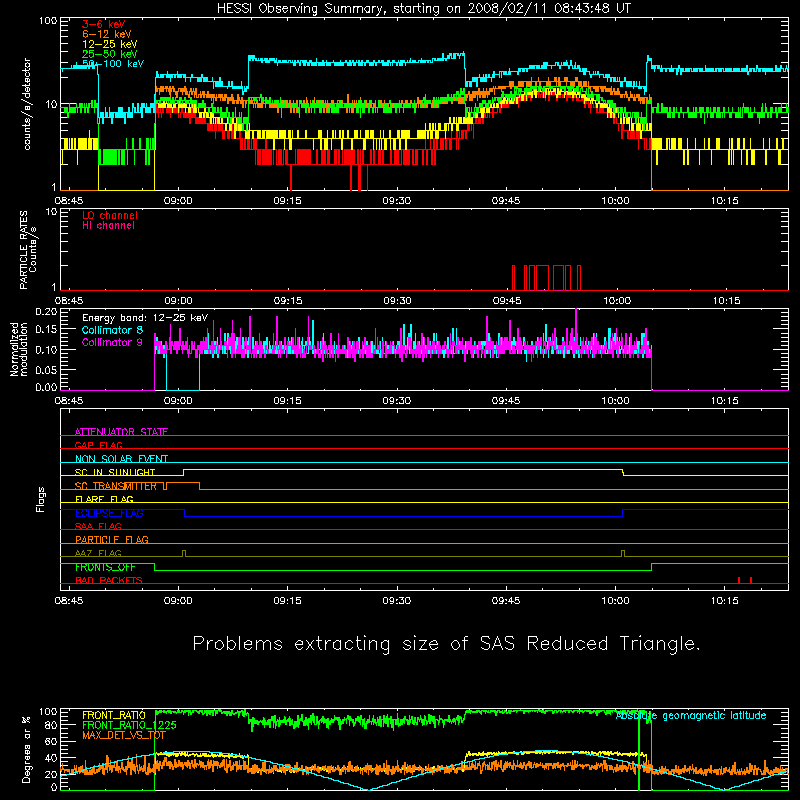The height and width of the screenshot is (800, 800).
Task: Click the SAA_FLAG flag label
Action: 98,526
